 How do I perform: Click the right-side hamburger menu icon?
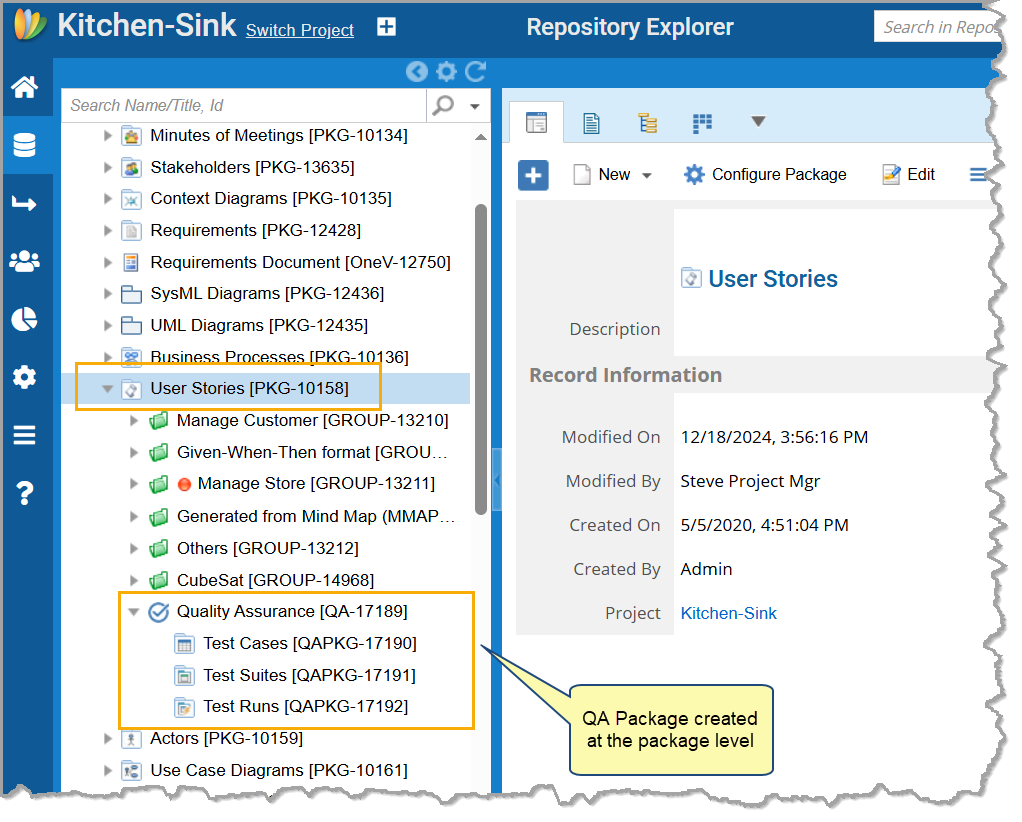(x=978, y=175)
